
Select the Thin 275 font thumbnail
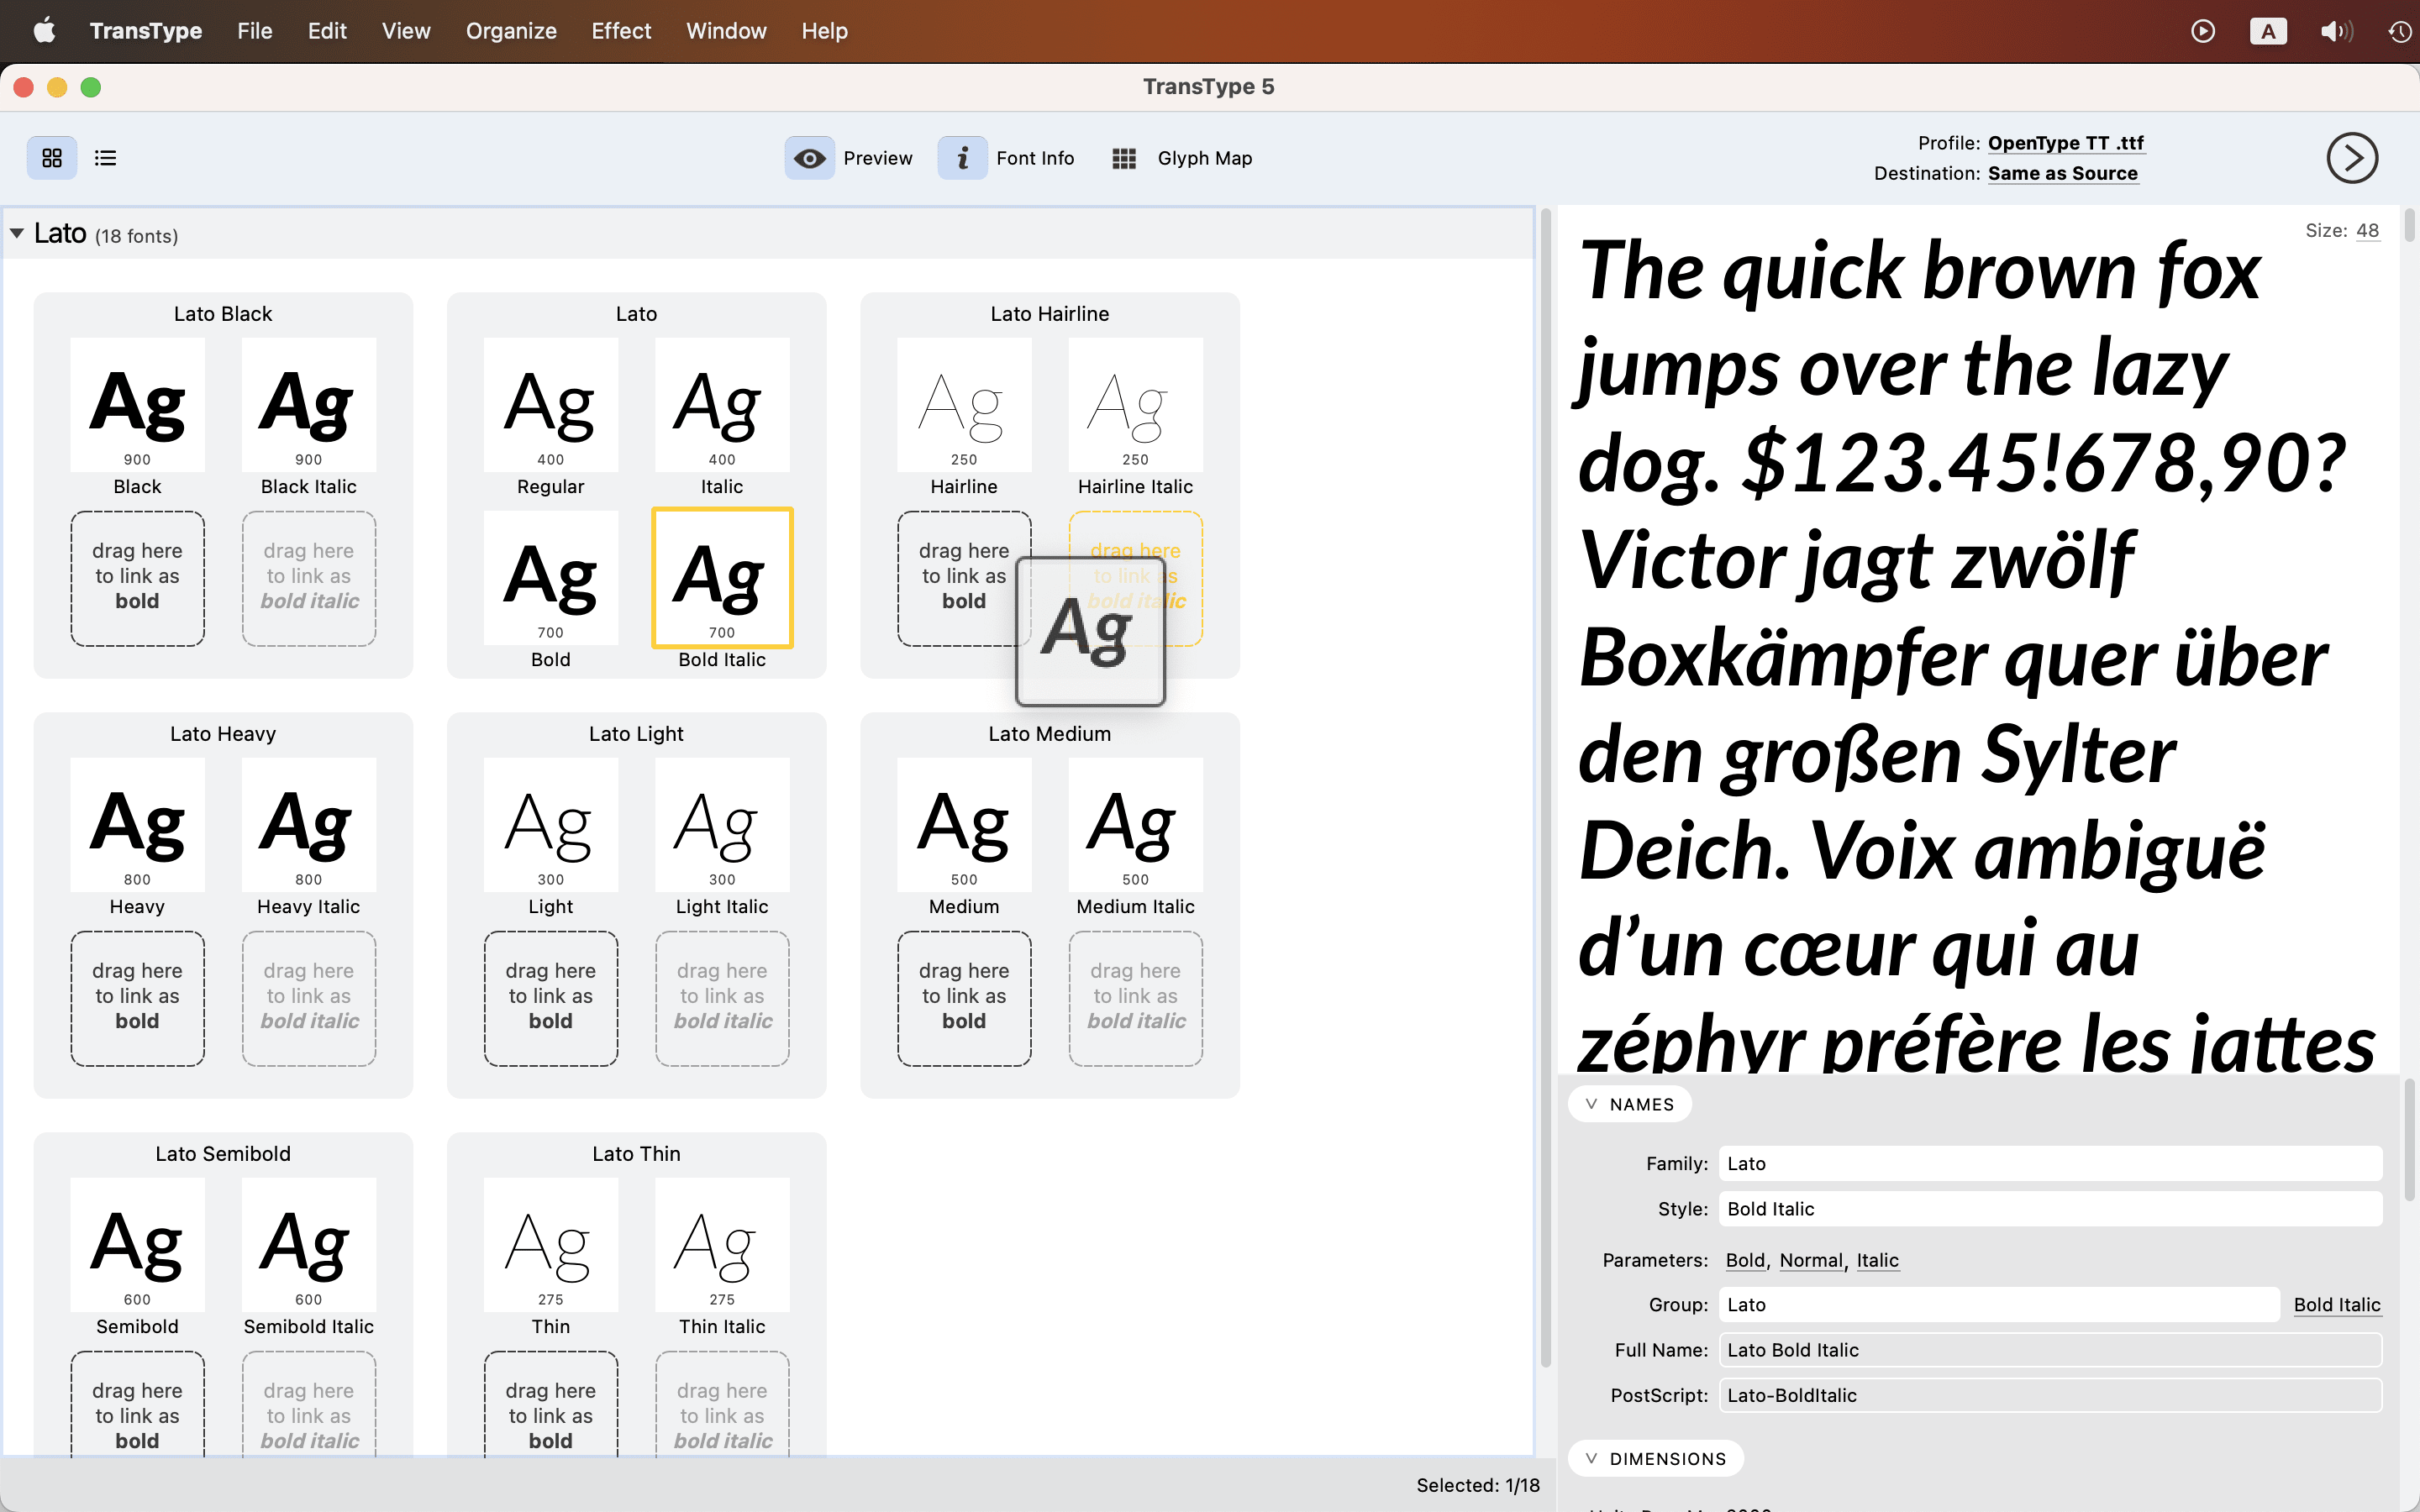pyautogui.click(x=551, y=1244)
